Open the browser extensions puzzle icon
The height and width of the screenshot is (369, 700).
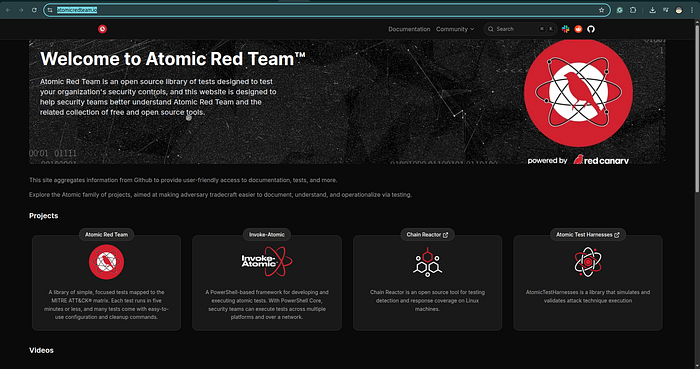pyautogui.click(x=633, y=10)
